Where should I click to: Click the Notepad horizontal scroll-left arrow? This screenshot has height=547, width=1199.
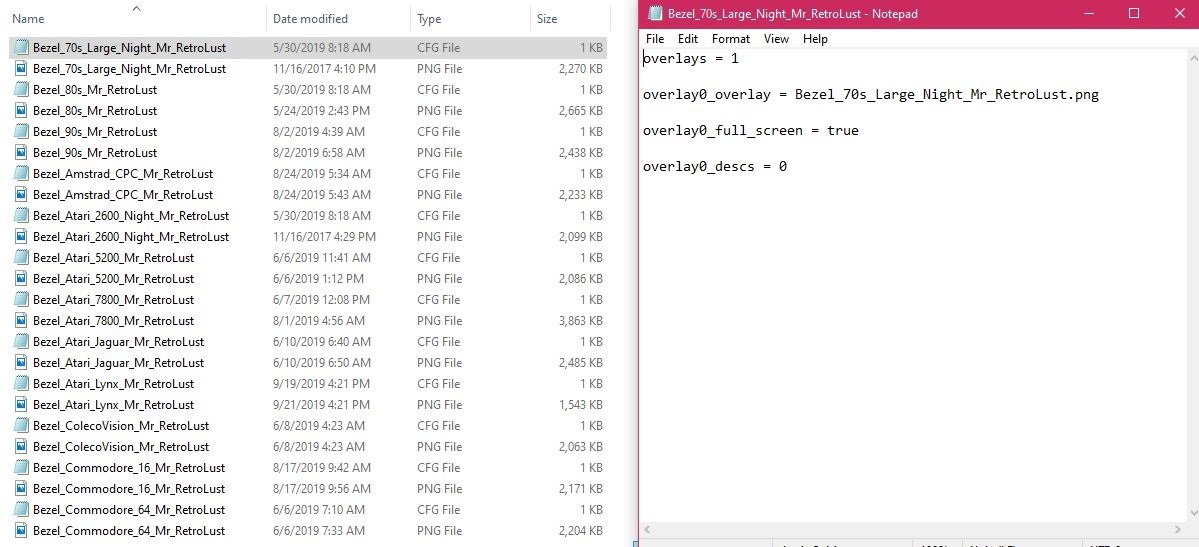point(647,529)
